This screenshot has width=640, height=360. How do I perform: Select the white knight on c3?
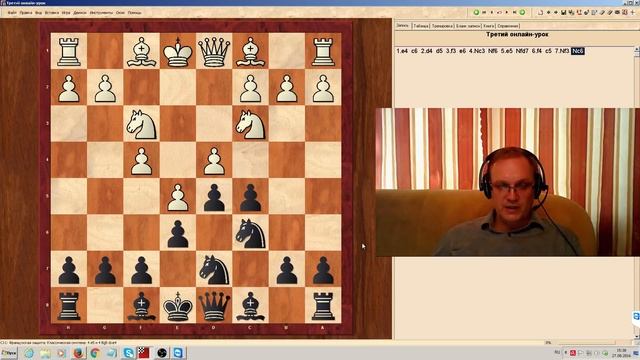(x=250, y=124)
